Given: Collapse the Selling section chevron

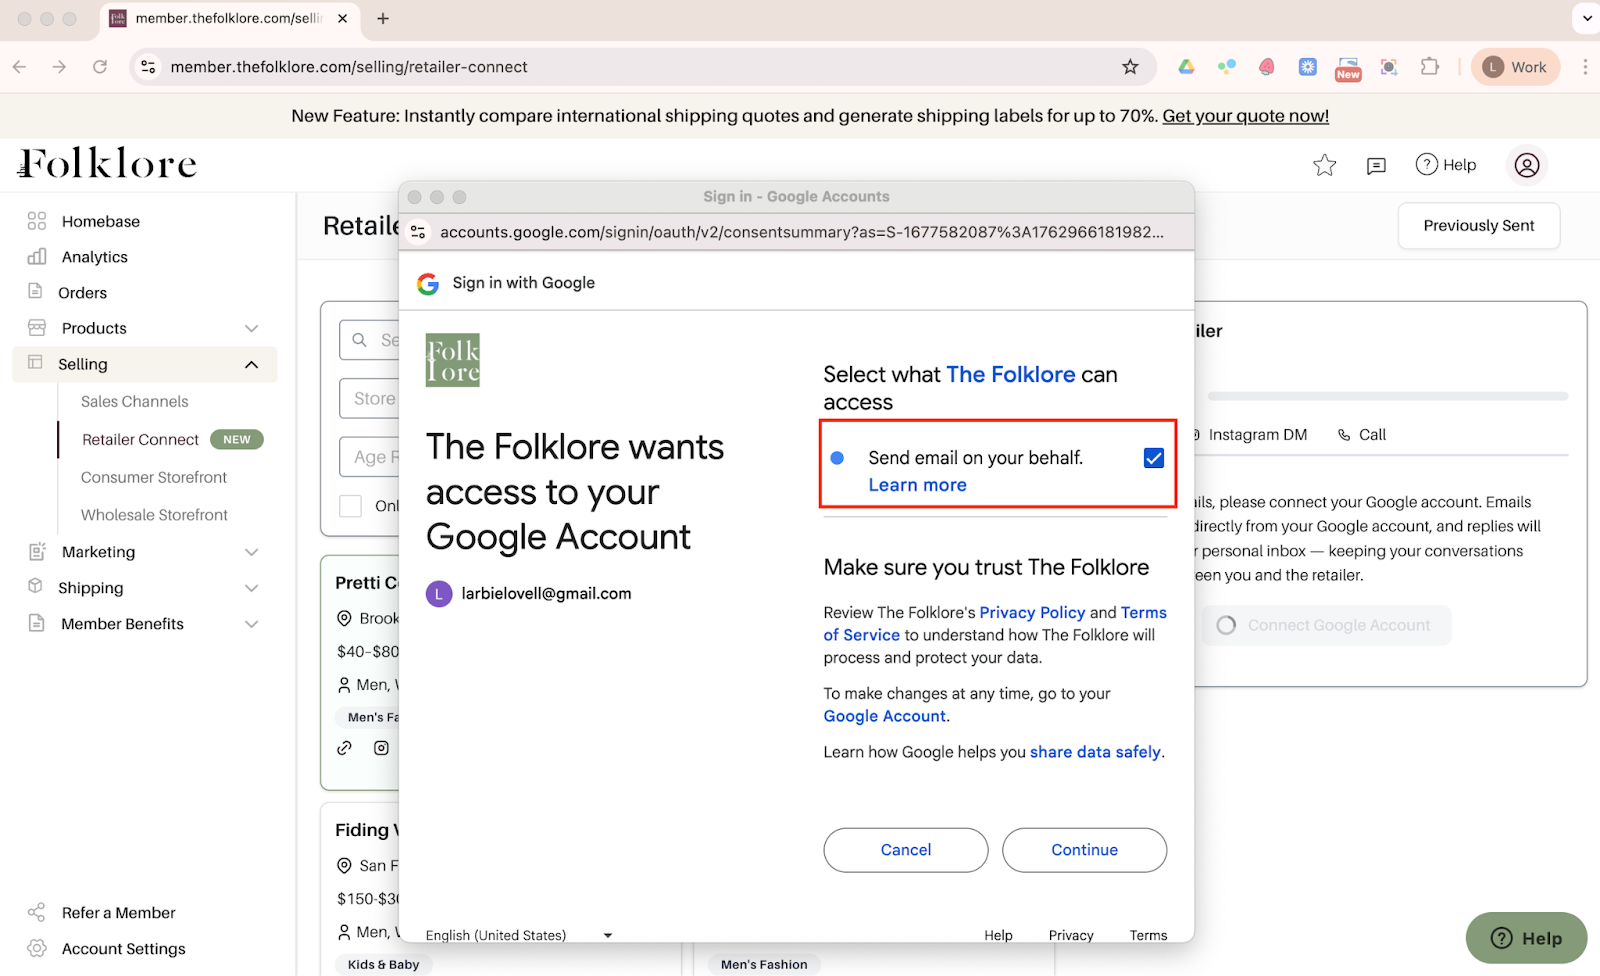Looking at the screenshot, I should coord(251,365).
